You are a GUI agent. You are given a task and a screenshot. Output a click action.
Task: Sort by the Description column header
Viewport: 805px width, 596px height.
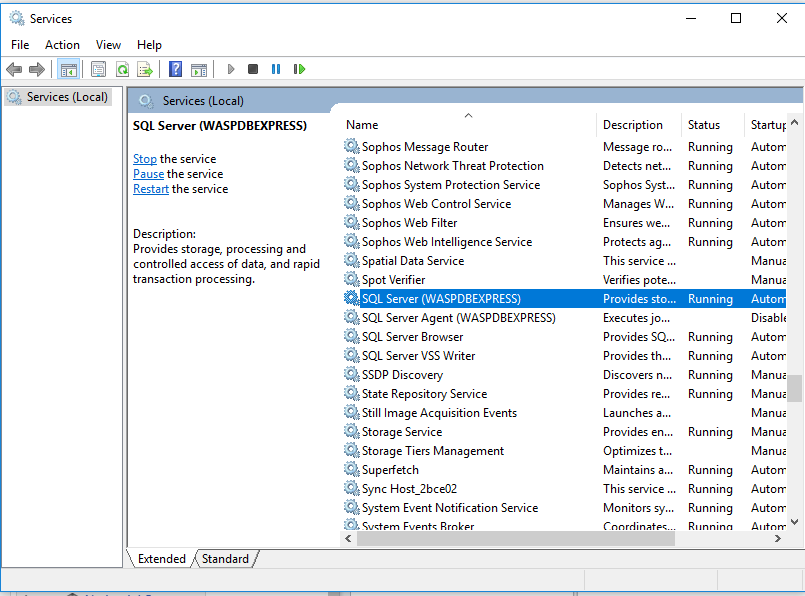pyautogui.click(x=639, y=124)
